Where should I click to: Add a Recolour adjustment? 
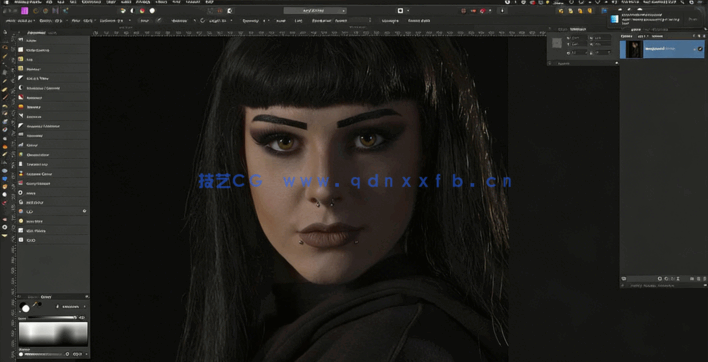[53, 69]
